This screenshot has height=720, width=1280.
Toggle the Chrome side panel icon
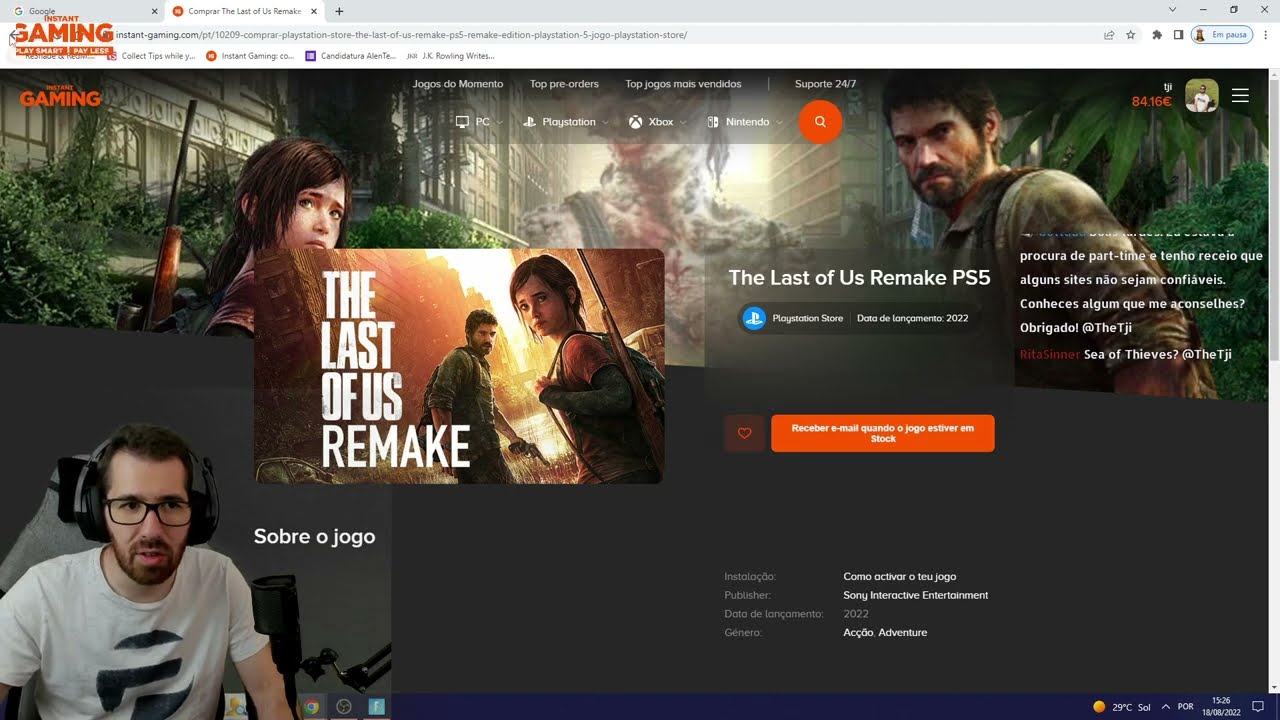[1178, 35]
